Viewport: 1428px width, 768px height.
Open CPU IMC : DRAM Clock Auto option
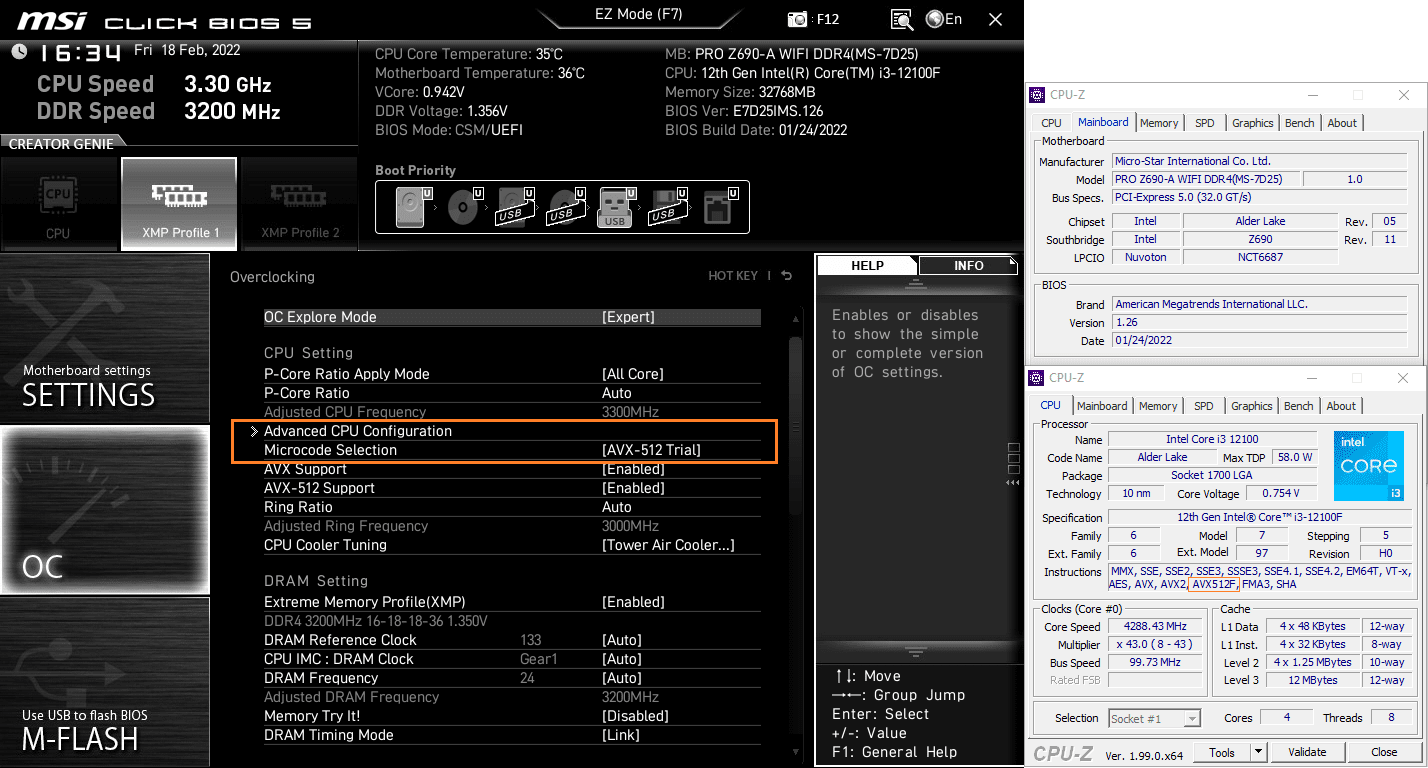click(622, 659)
